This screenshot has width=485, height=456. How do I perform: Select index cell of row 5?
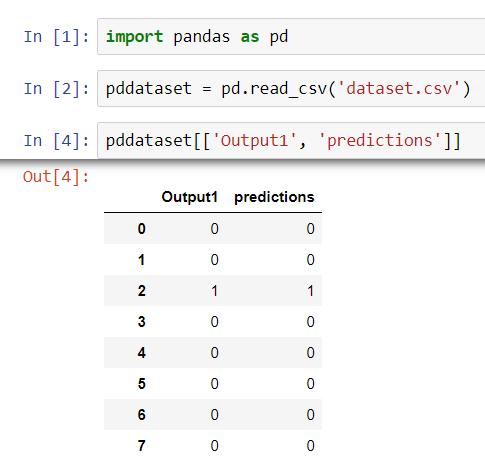point(142,384)
